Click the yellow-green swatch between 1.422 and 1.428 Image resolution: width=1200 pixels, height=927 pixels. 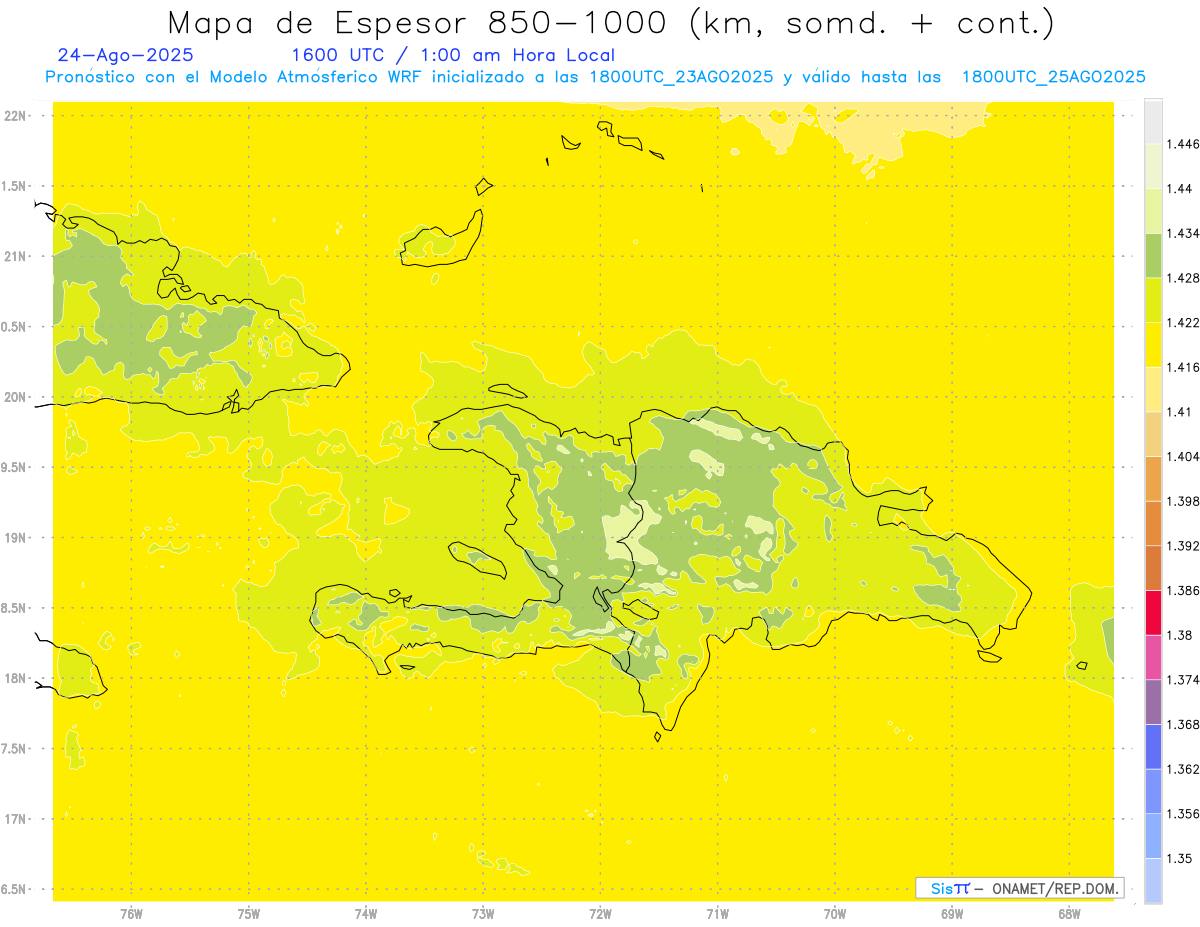click(x=1153, y=300)
